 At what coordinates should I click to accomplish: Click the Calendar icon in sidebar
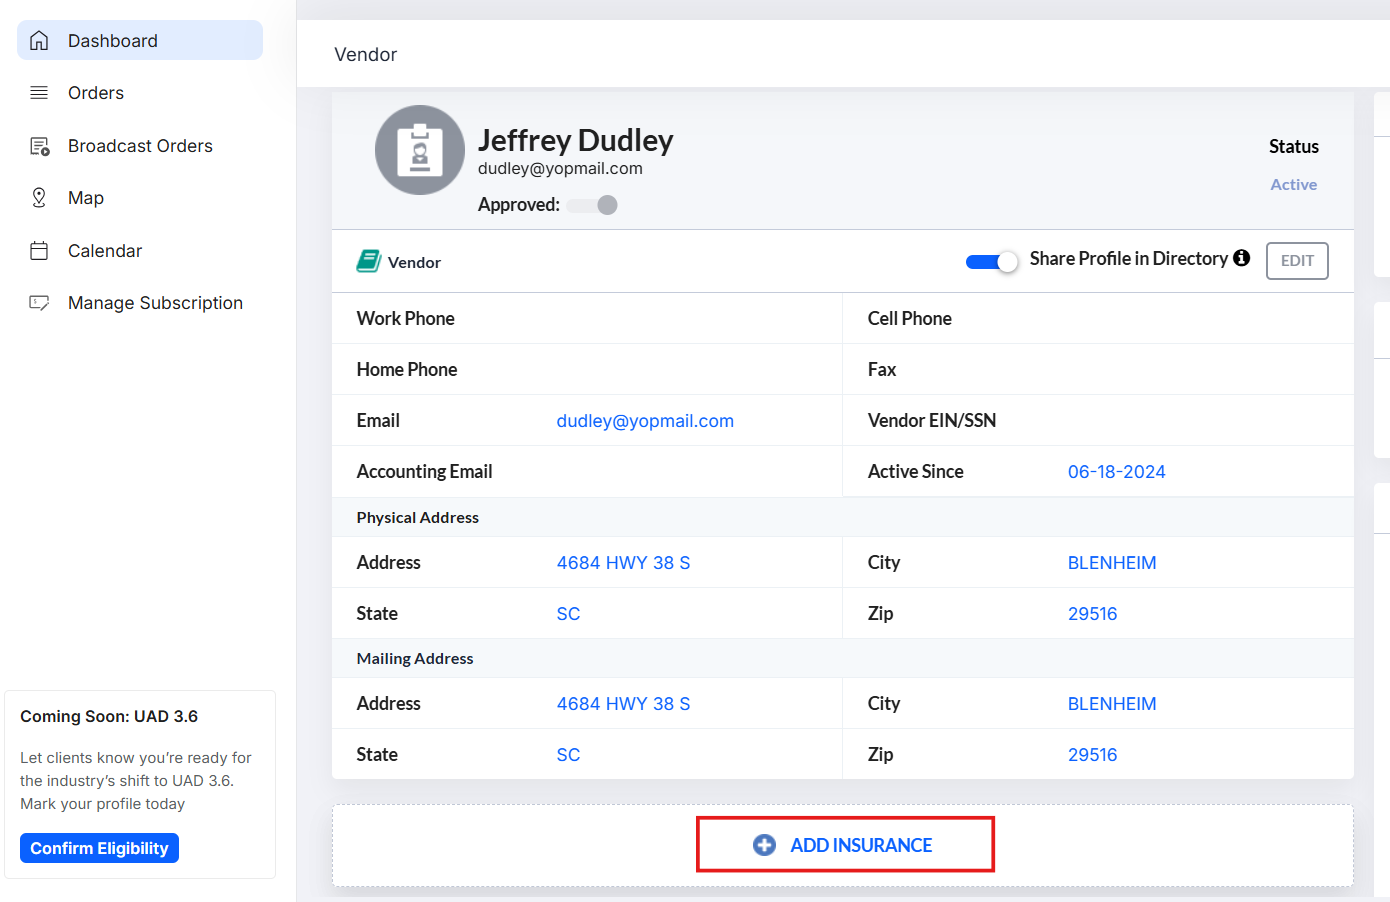[x=39, y=251]
